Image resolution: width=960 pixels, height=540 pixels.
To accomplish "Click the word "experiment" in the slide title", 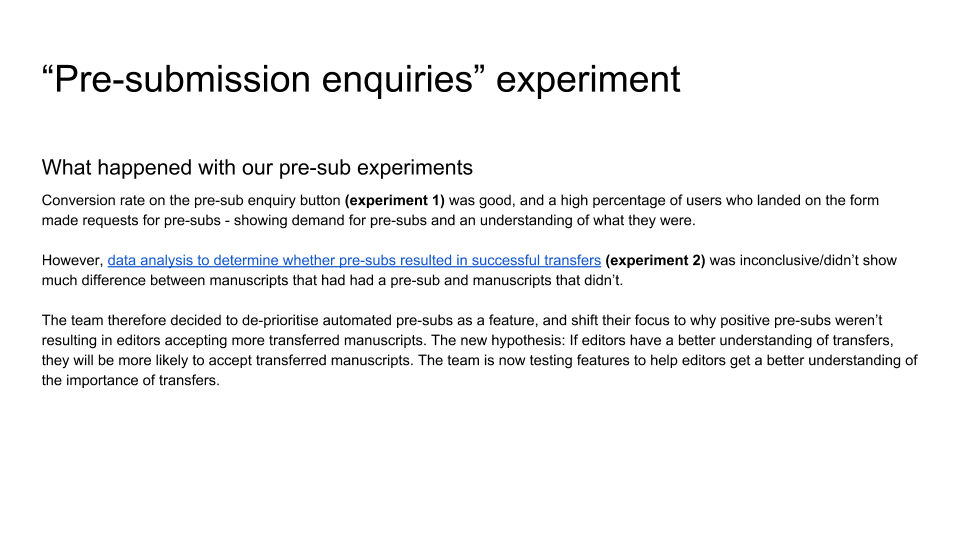I will pos(588,79).
